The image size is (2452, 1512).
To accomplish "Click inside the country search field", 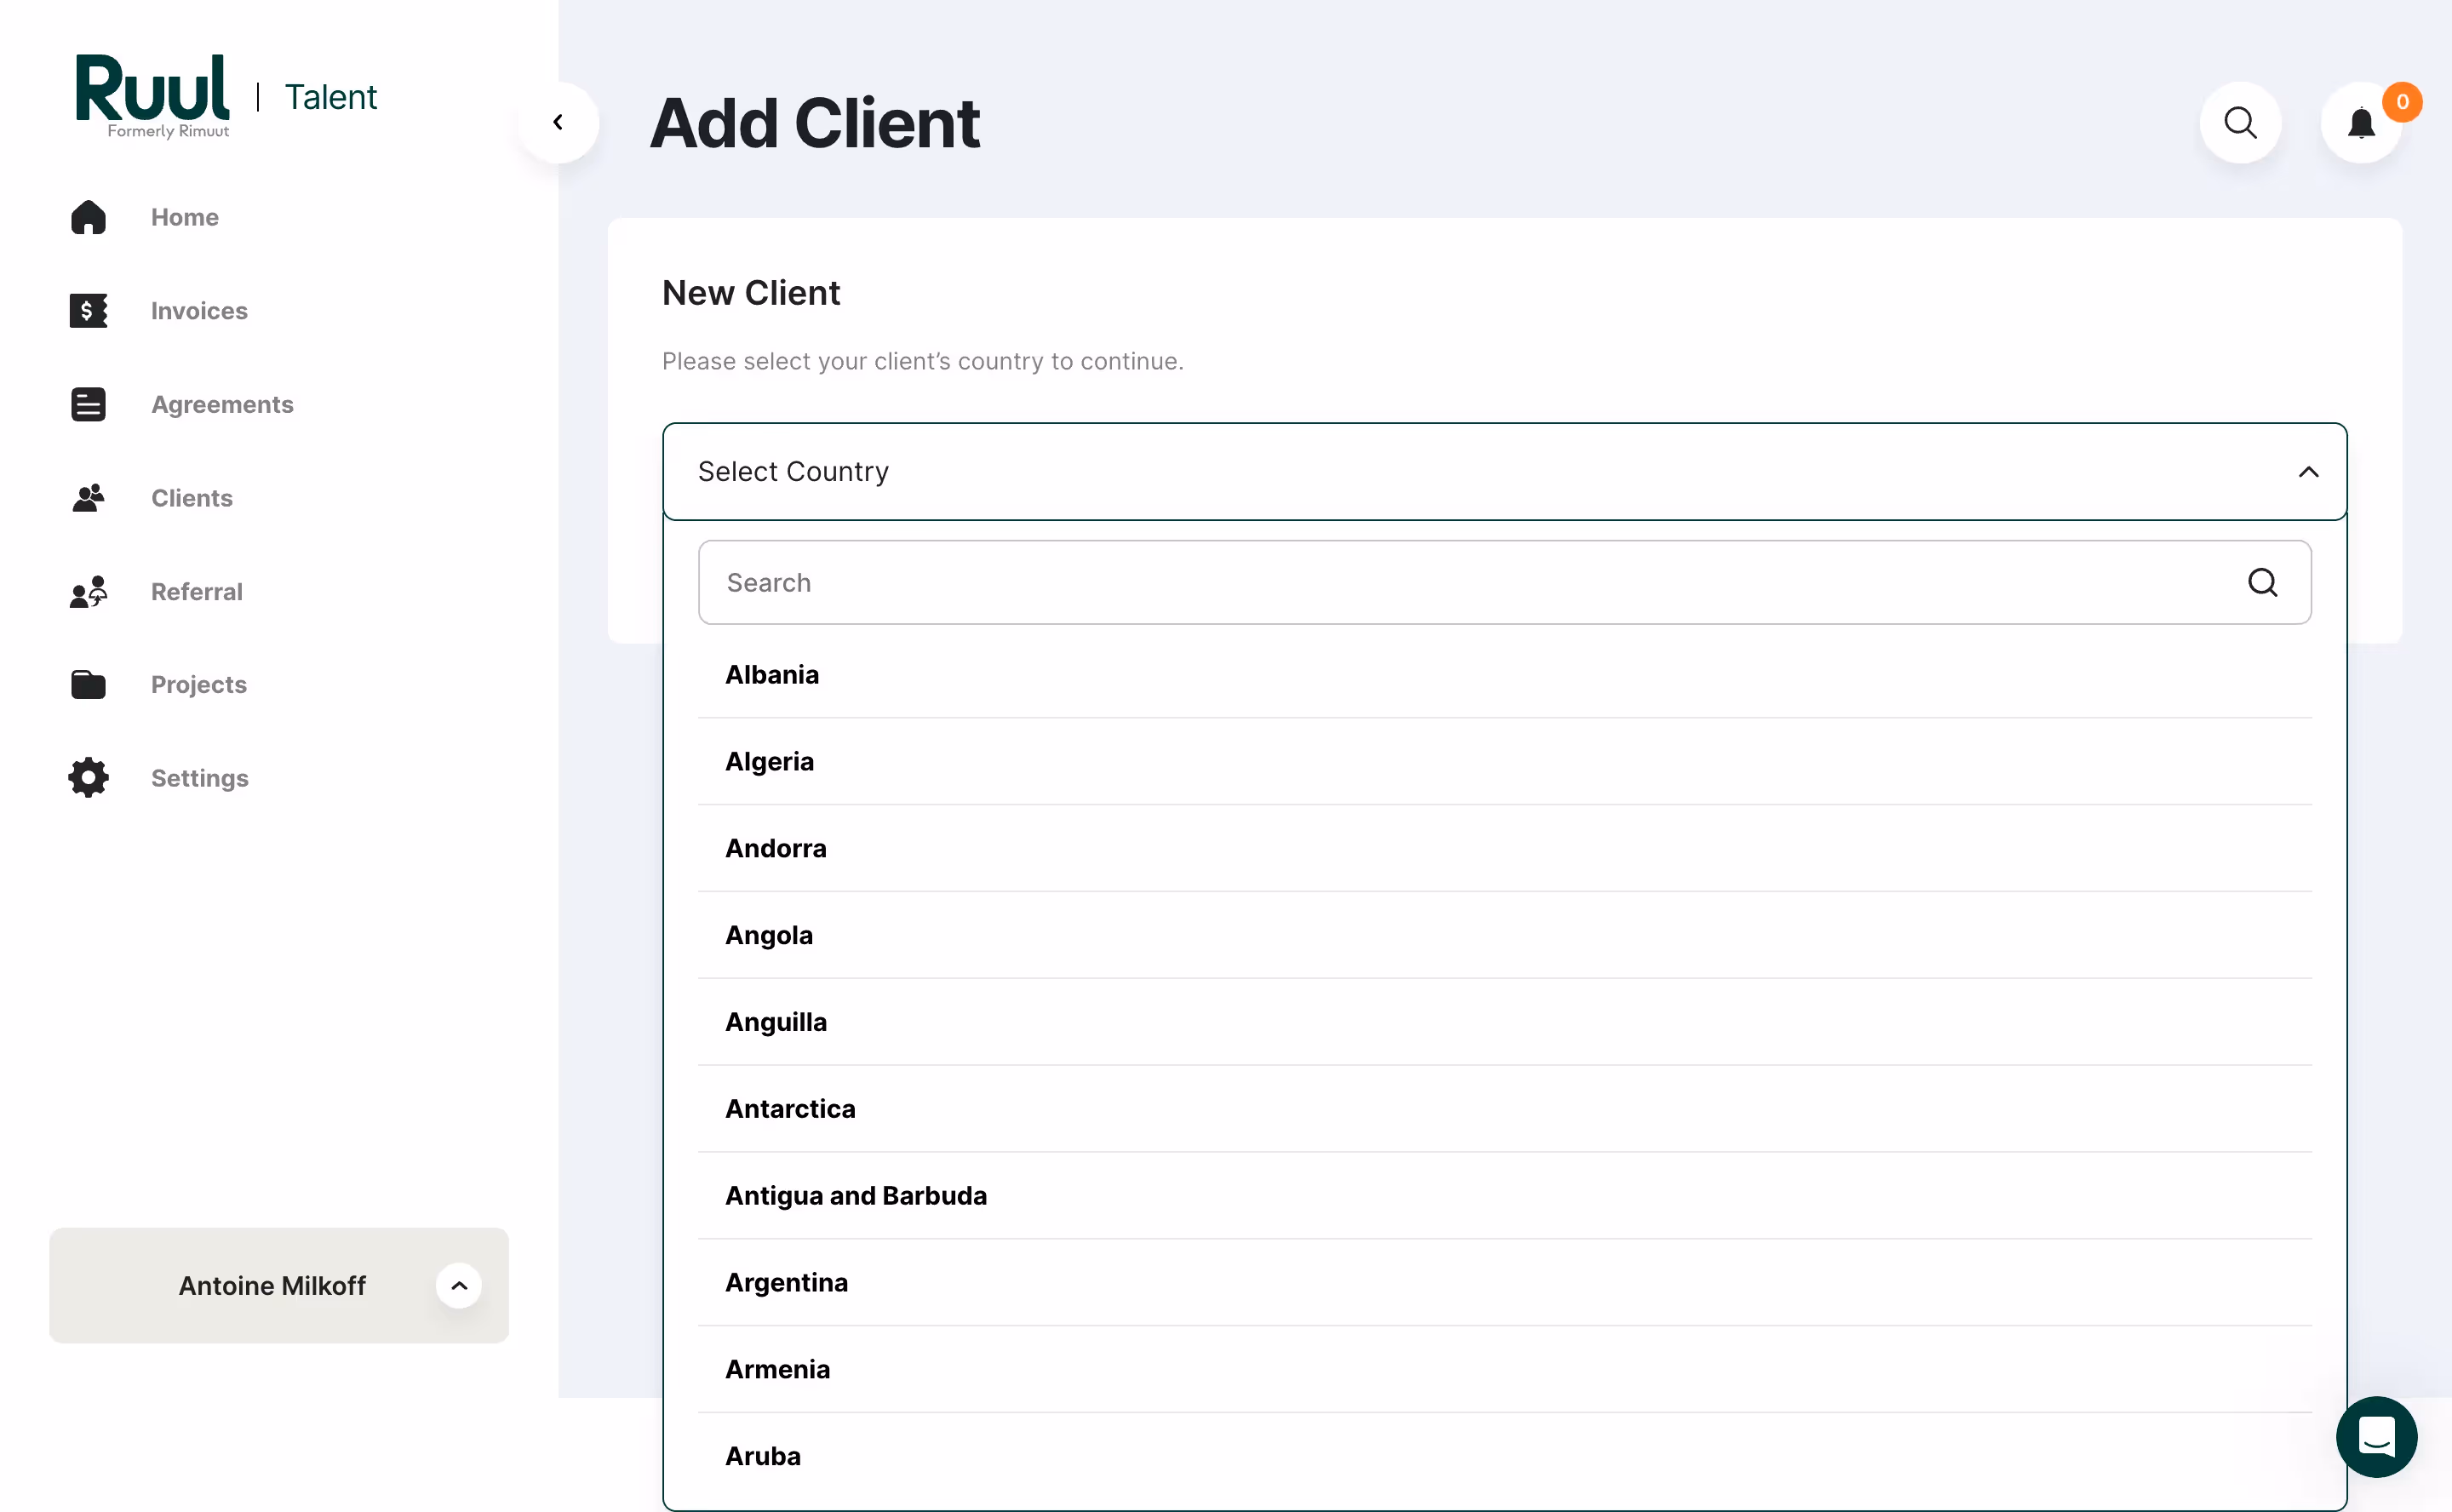I will coord(1200,582).
